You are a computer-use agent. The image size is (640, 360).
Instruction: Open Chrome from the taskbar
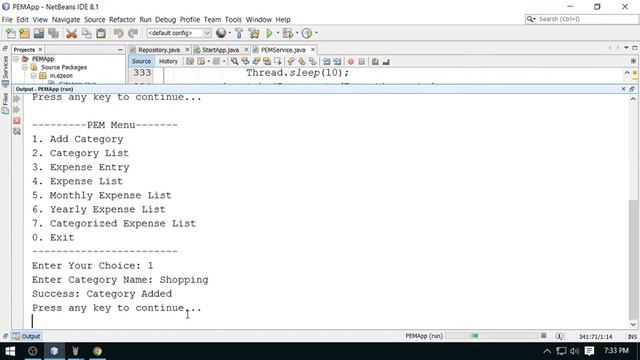(x=97, y=351)
